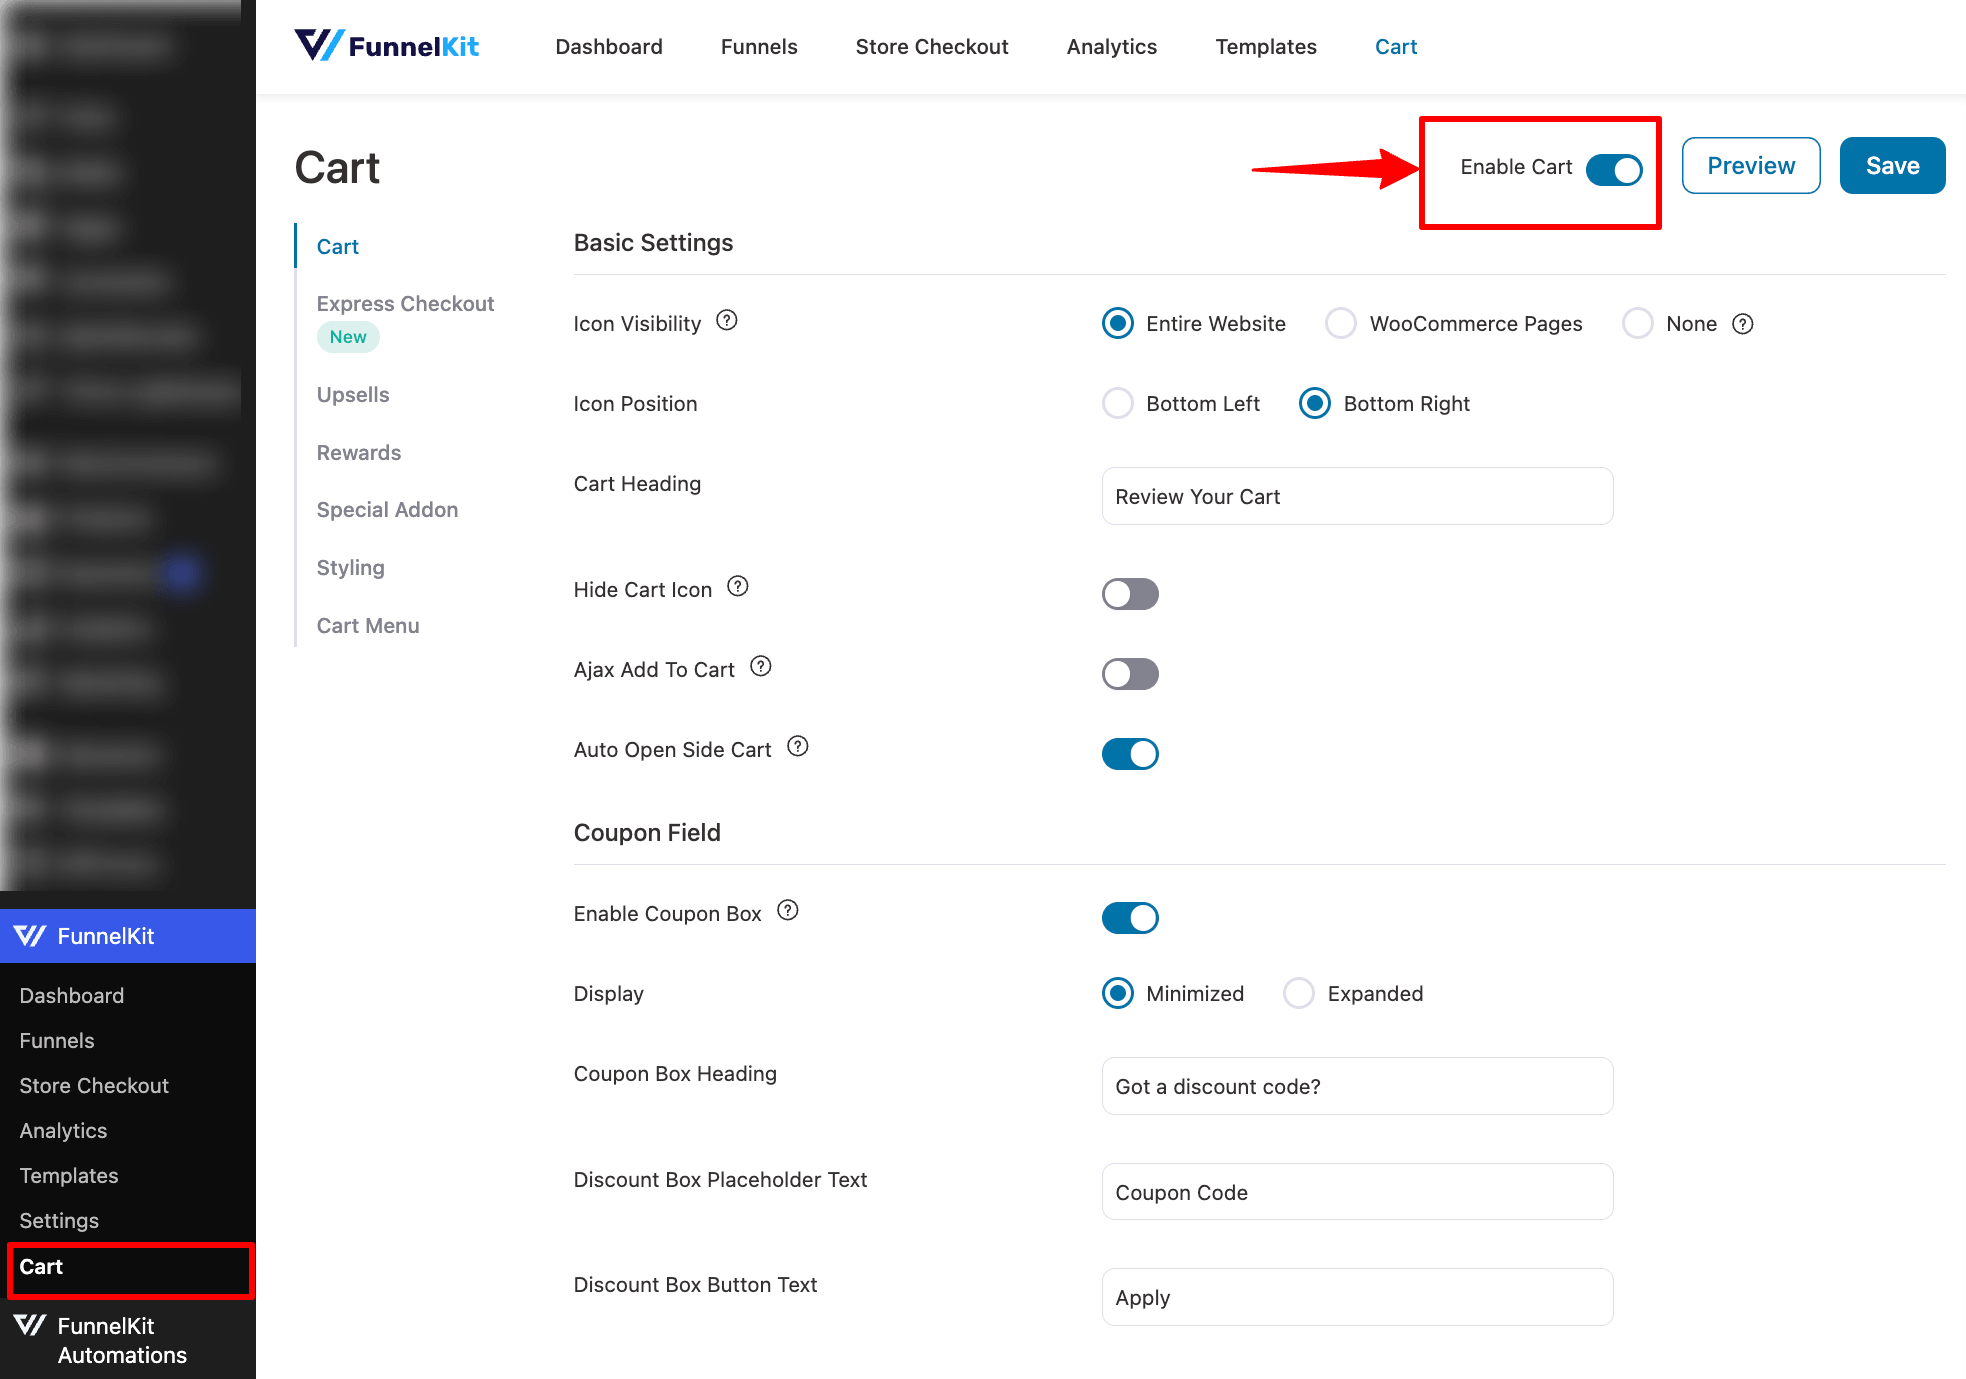1966x1379 pixels.
Task: Open Analytics in top navigation
Action: pyautogui.click(x=1112, y=47)
